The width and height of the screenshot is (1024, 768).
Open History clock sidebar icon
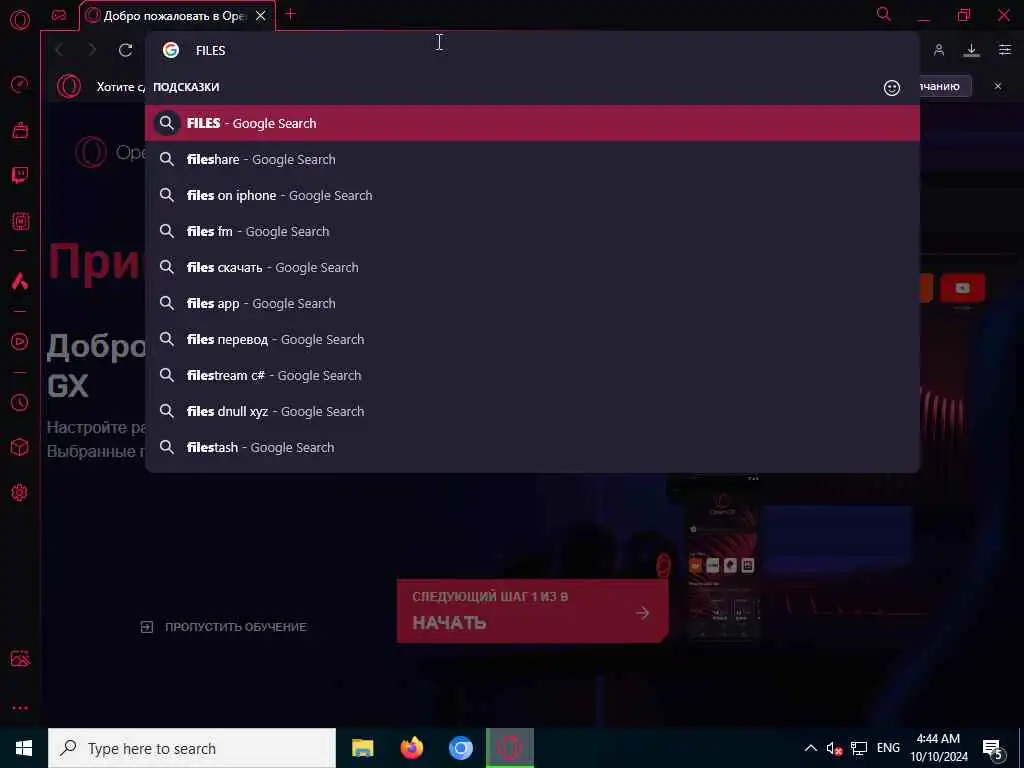(x=20, y=402)
